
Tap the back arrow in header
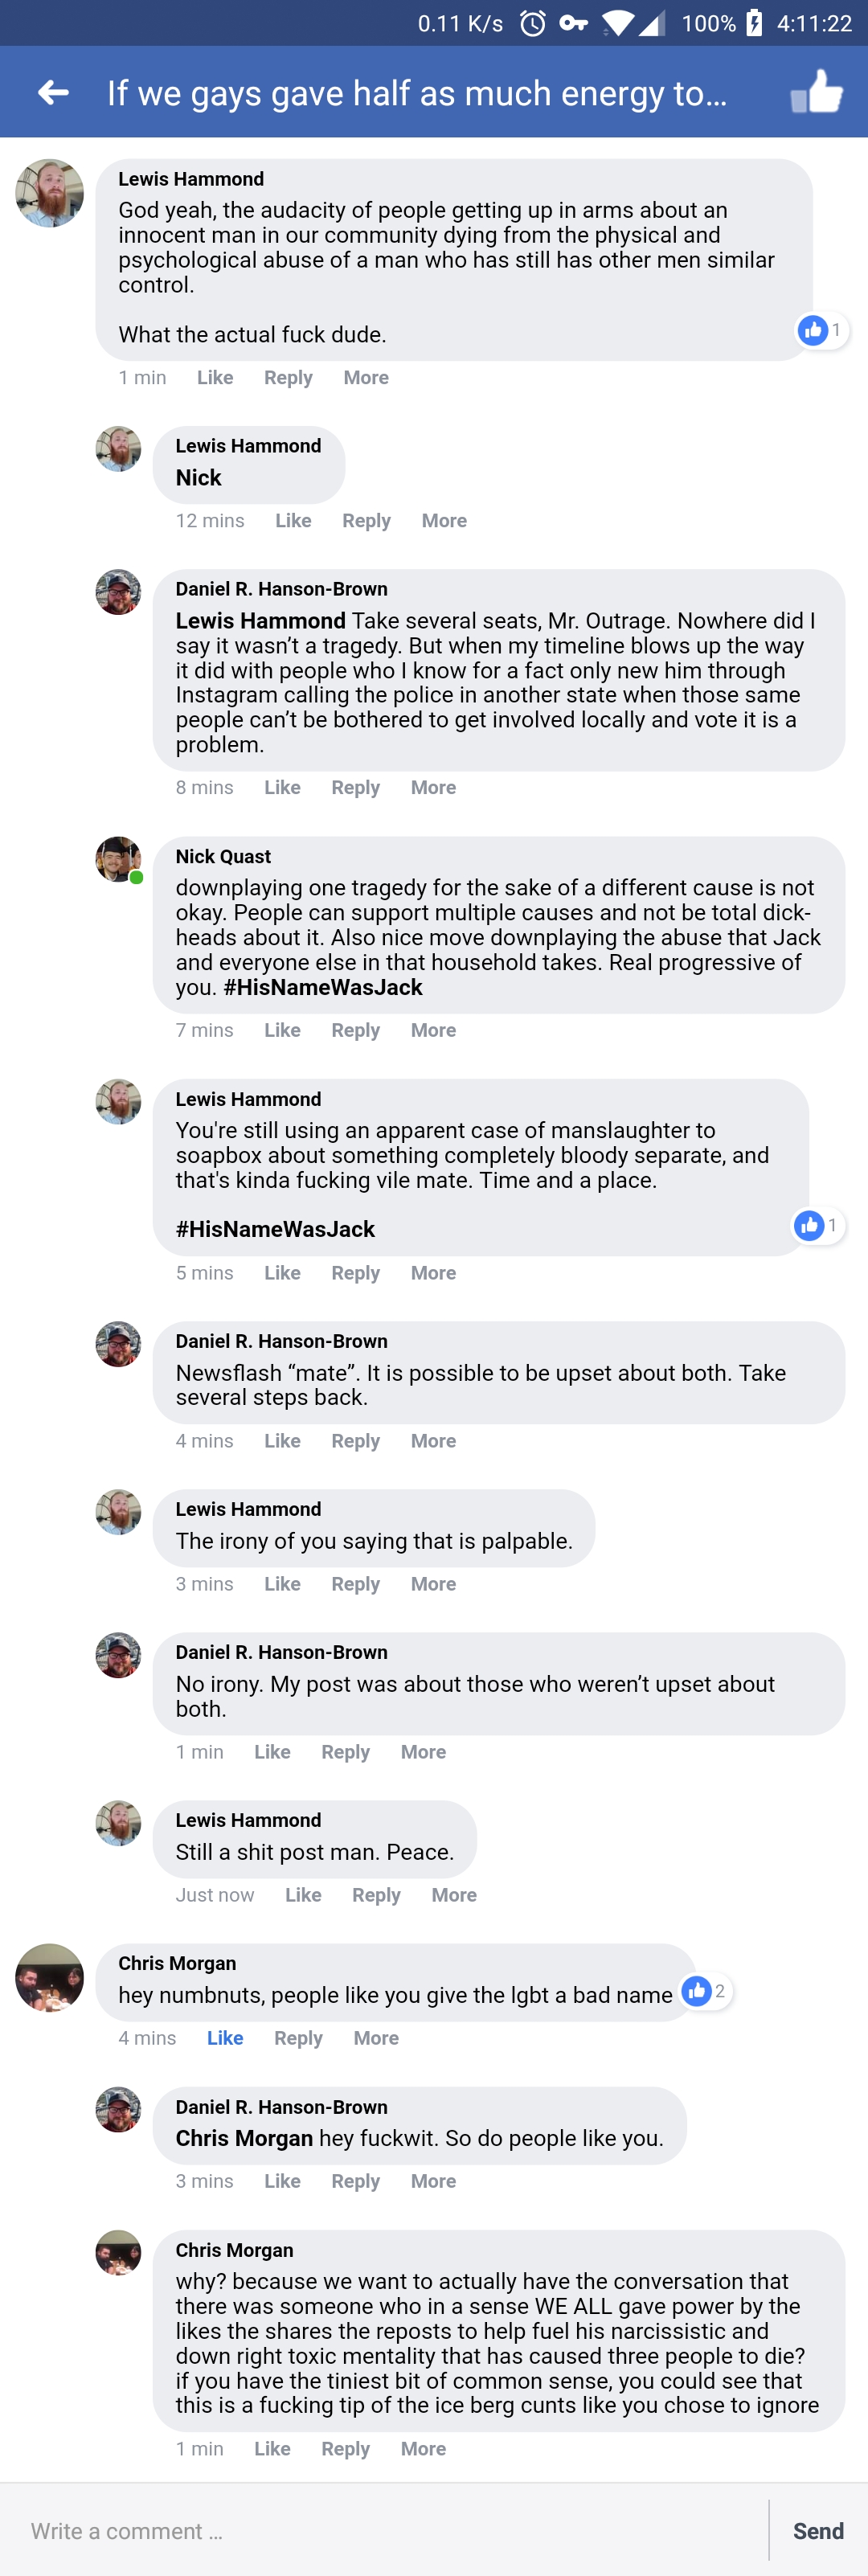click(53, 93)
